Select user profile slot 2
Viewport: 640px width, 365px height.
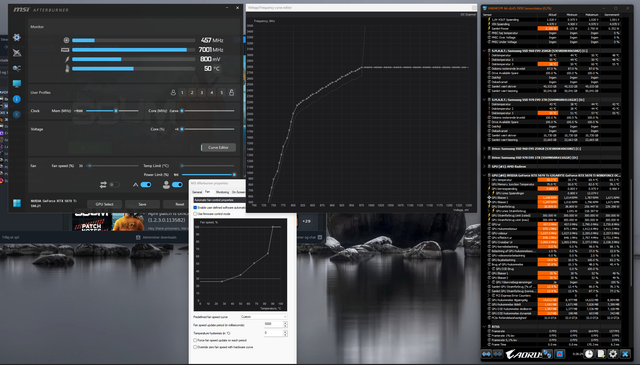click(x=192, y=93)
